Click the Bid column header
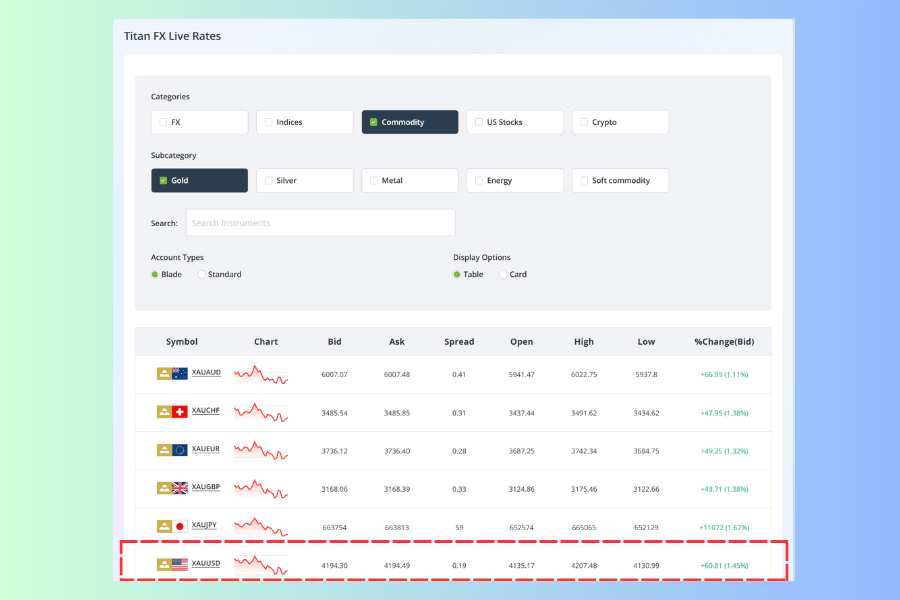The height and width of the screenshot is (600, 900). click(x=335, y=342)
